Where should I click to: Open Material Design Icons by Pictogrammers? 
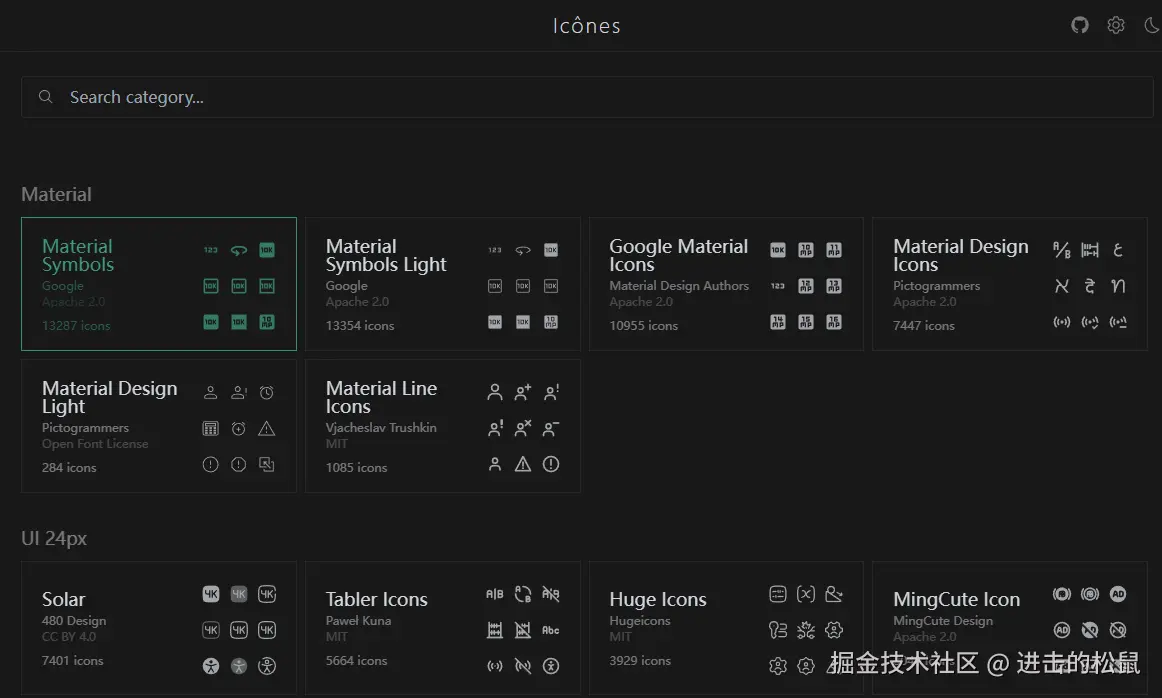(x=1009, y=284)
